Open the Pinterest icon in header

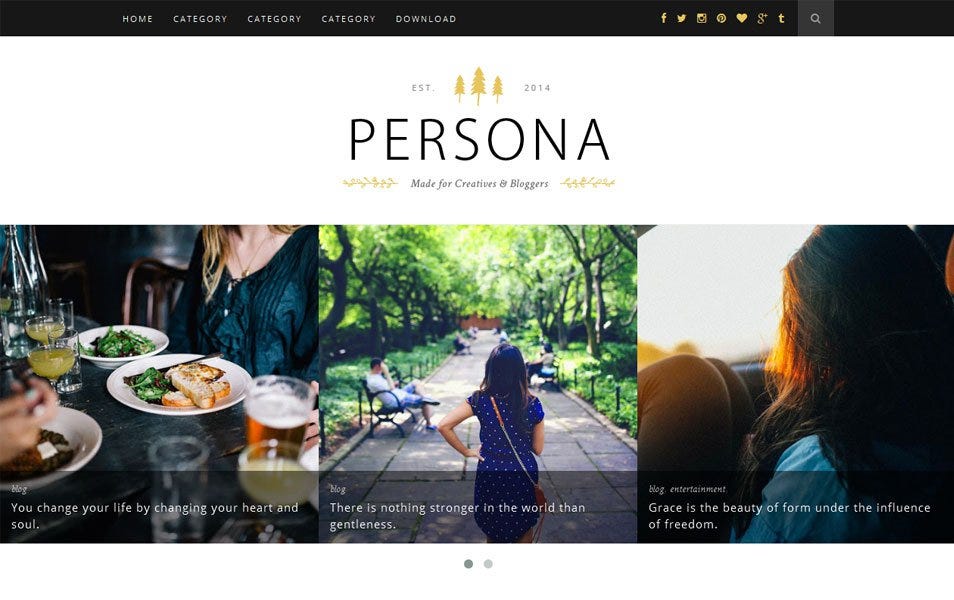(x=721, y=18)
